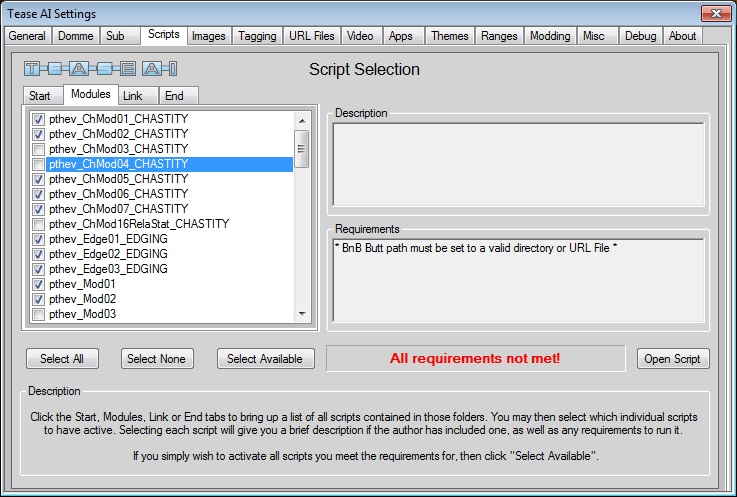Click the script list scroll up arrow
This screenshot has width=737, height=497.
pyautogui.click(x=302, y=121)
